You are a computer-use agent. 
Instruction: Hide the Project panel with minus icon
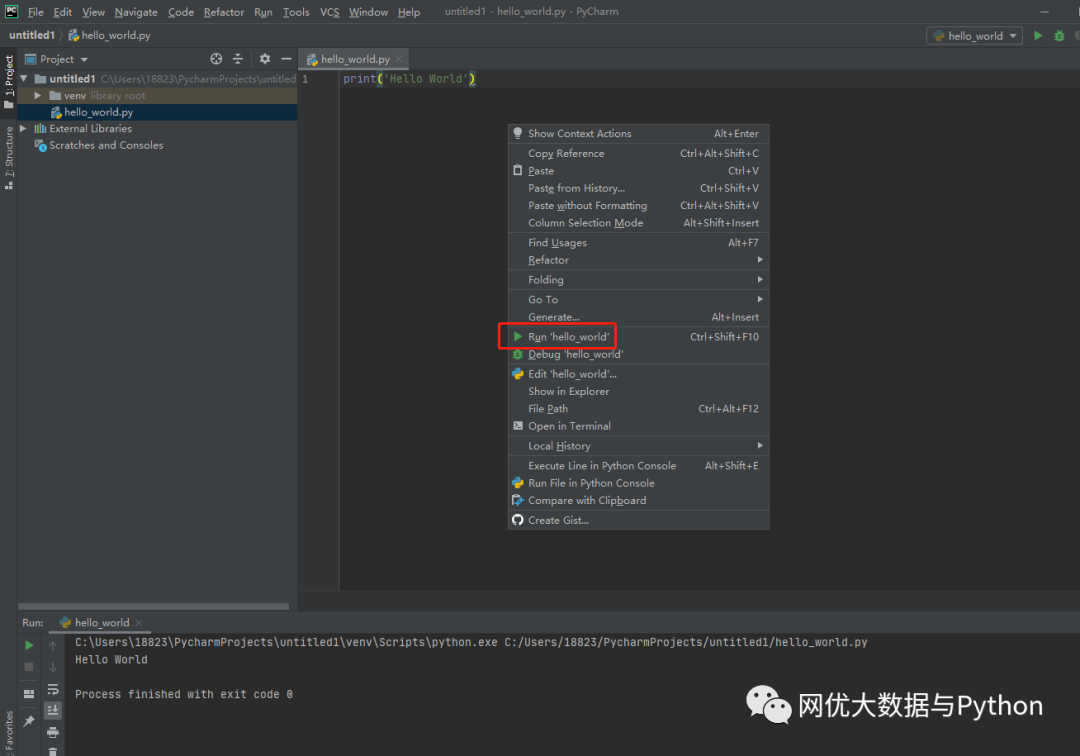pos(286,59)
